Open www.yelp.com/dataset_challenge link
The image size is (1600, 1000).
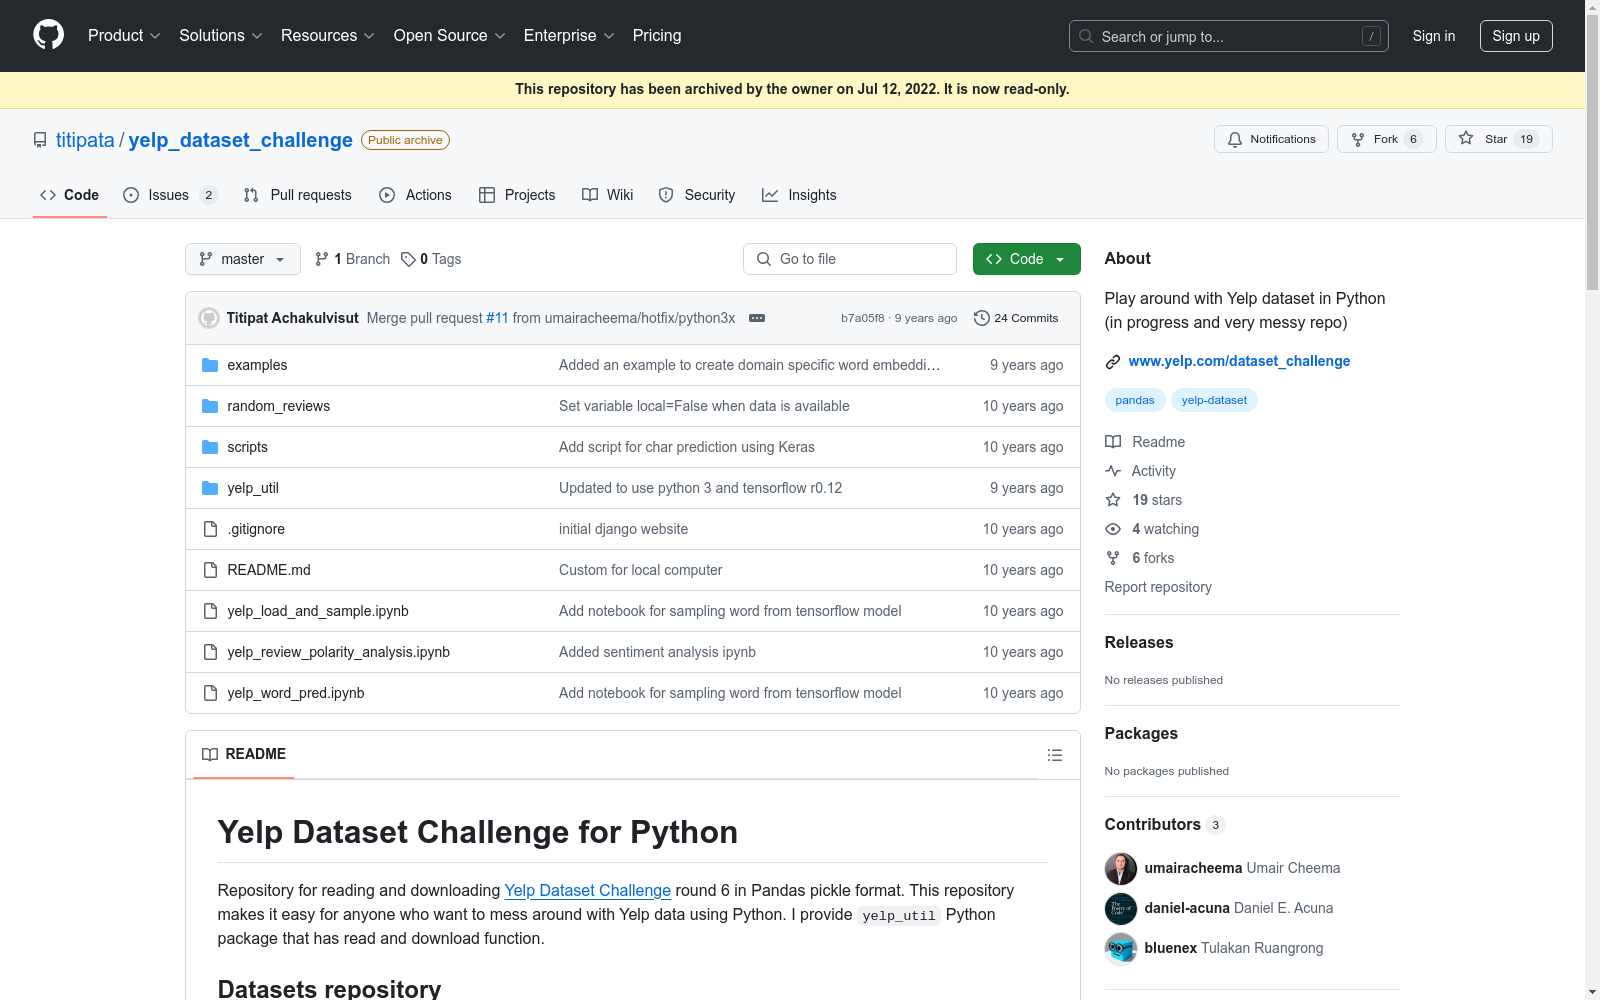1239,361
